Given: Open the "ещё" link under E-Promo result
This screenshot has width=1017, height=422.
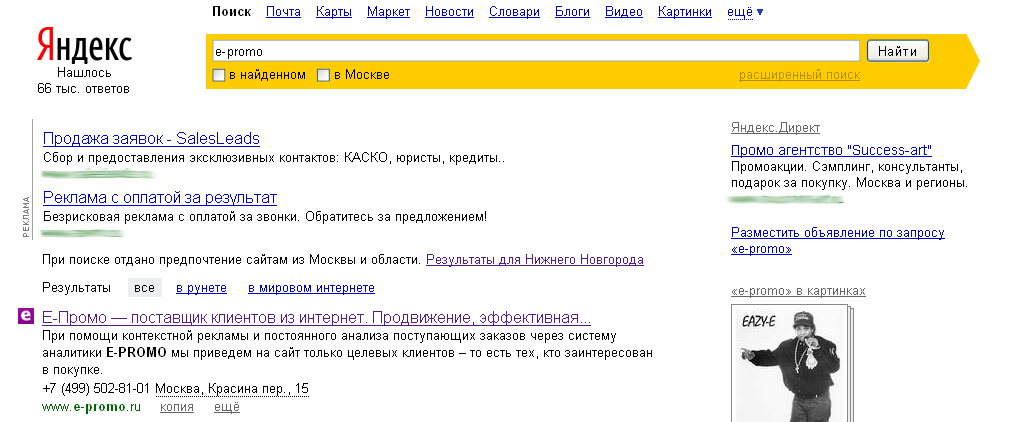Looking at the screenshot, I should point(227,407).
